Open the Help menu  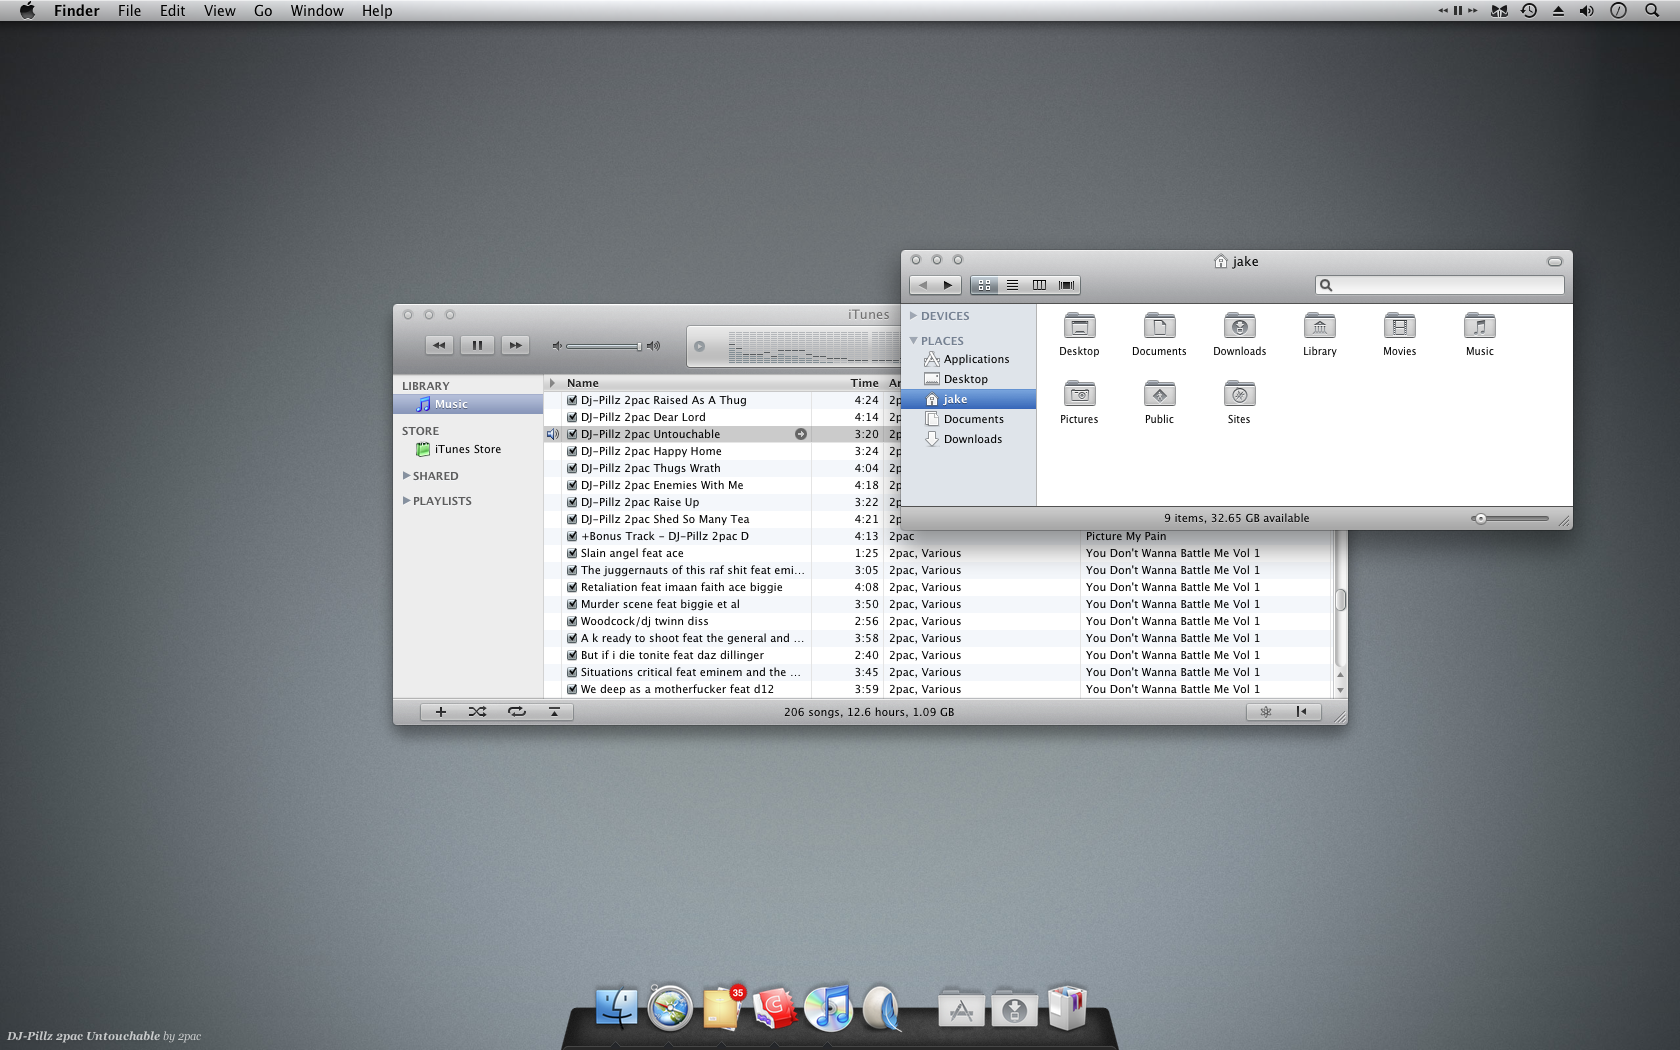click(x=377, y=10)
